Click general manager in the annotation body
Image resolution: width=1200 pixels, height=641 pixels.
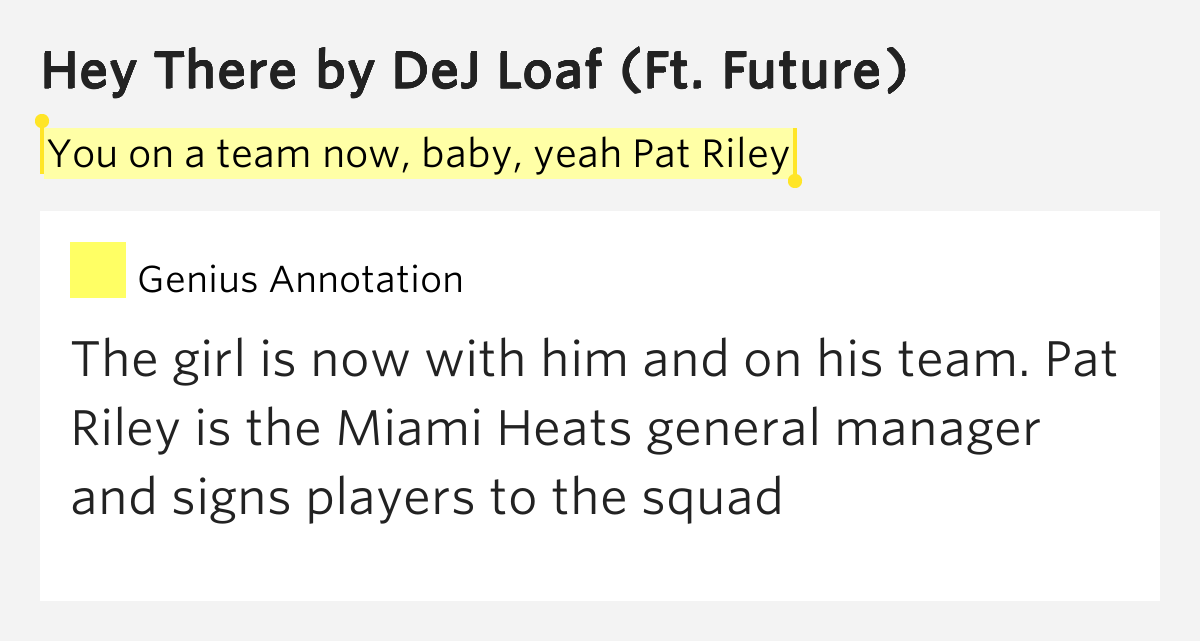coord(843,432)
